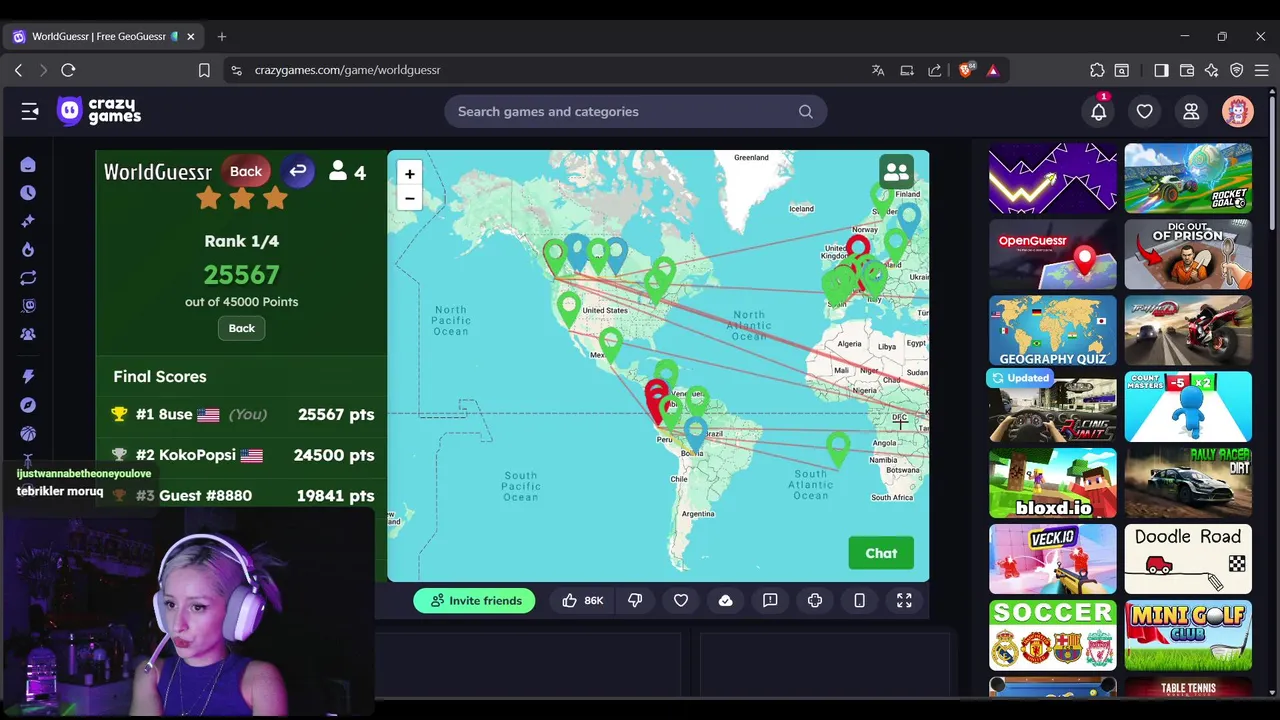Search the CrazyGames search icon
This screenshot has width=1280, height=720.
click(x=805, y=111)
